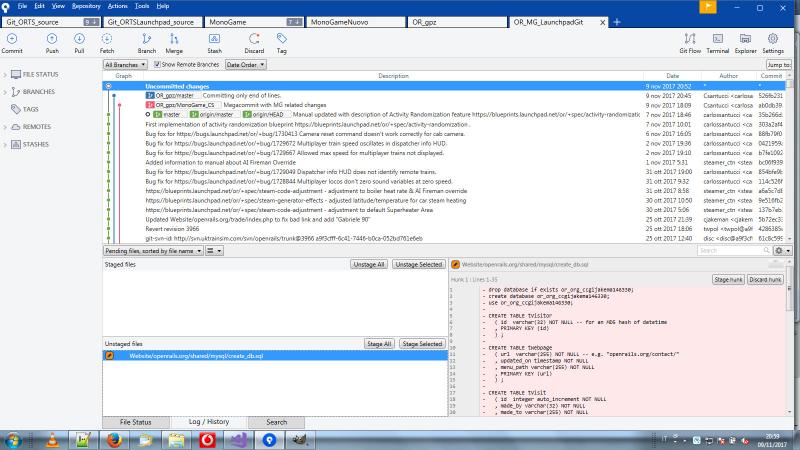Open the Settings gear
Screen dimensions: 800x450
pyautogui.click(x=773, y=43)
